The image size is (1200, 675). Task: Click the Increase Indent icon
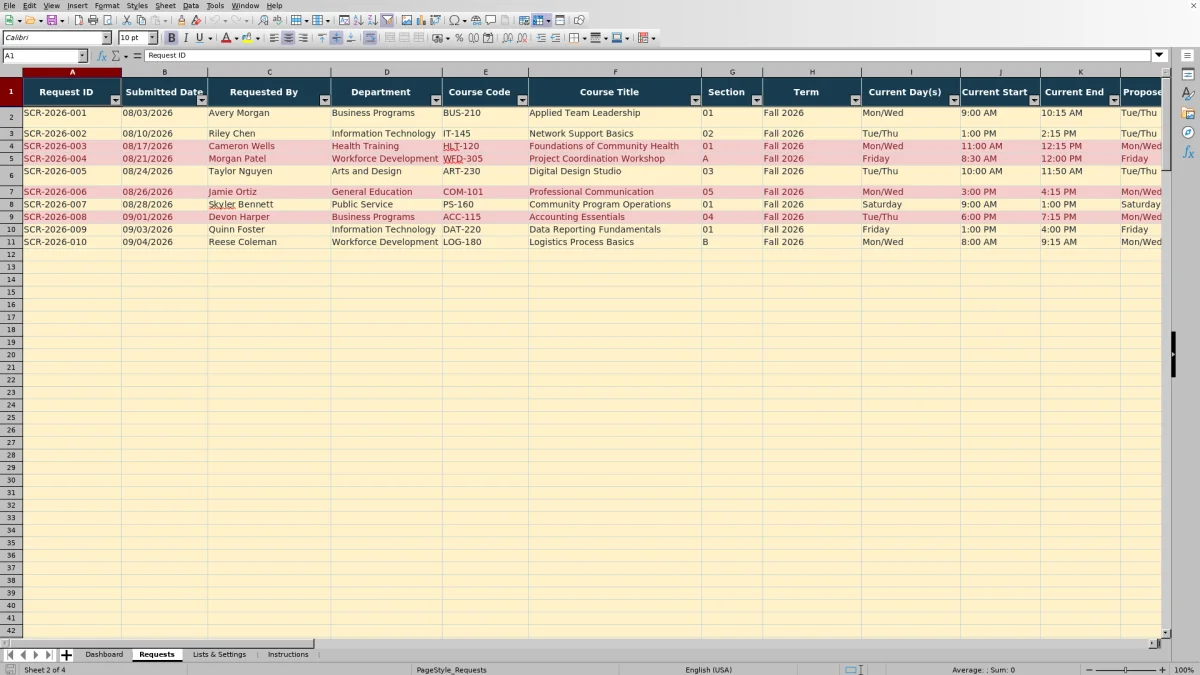click(541, 38)
